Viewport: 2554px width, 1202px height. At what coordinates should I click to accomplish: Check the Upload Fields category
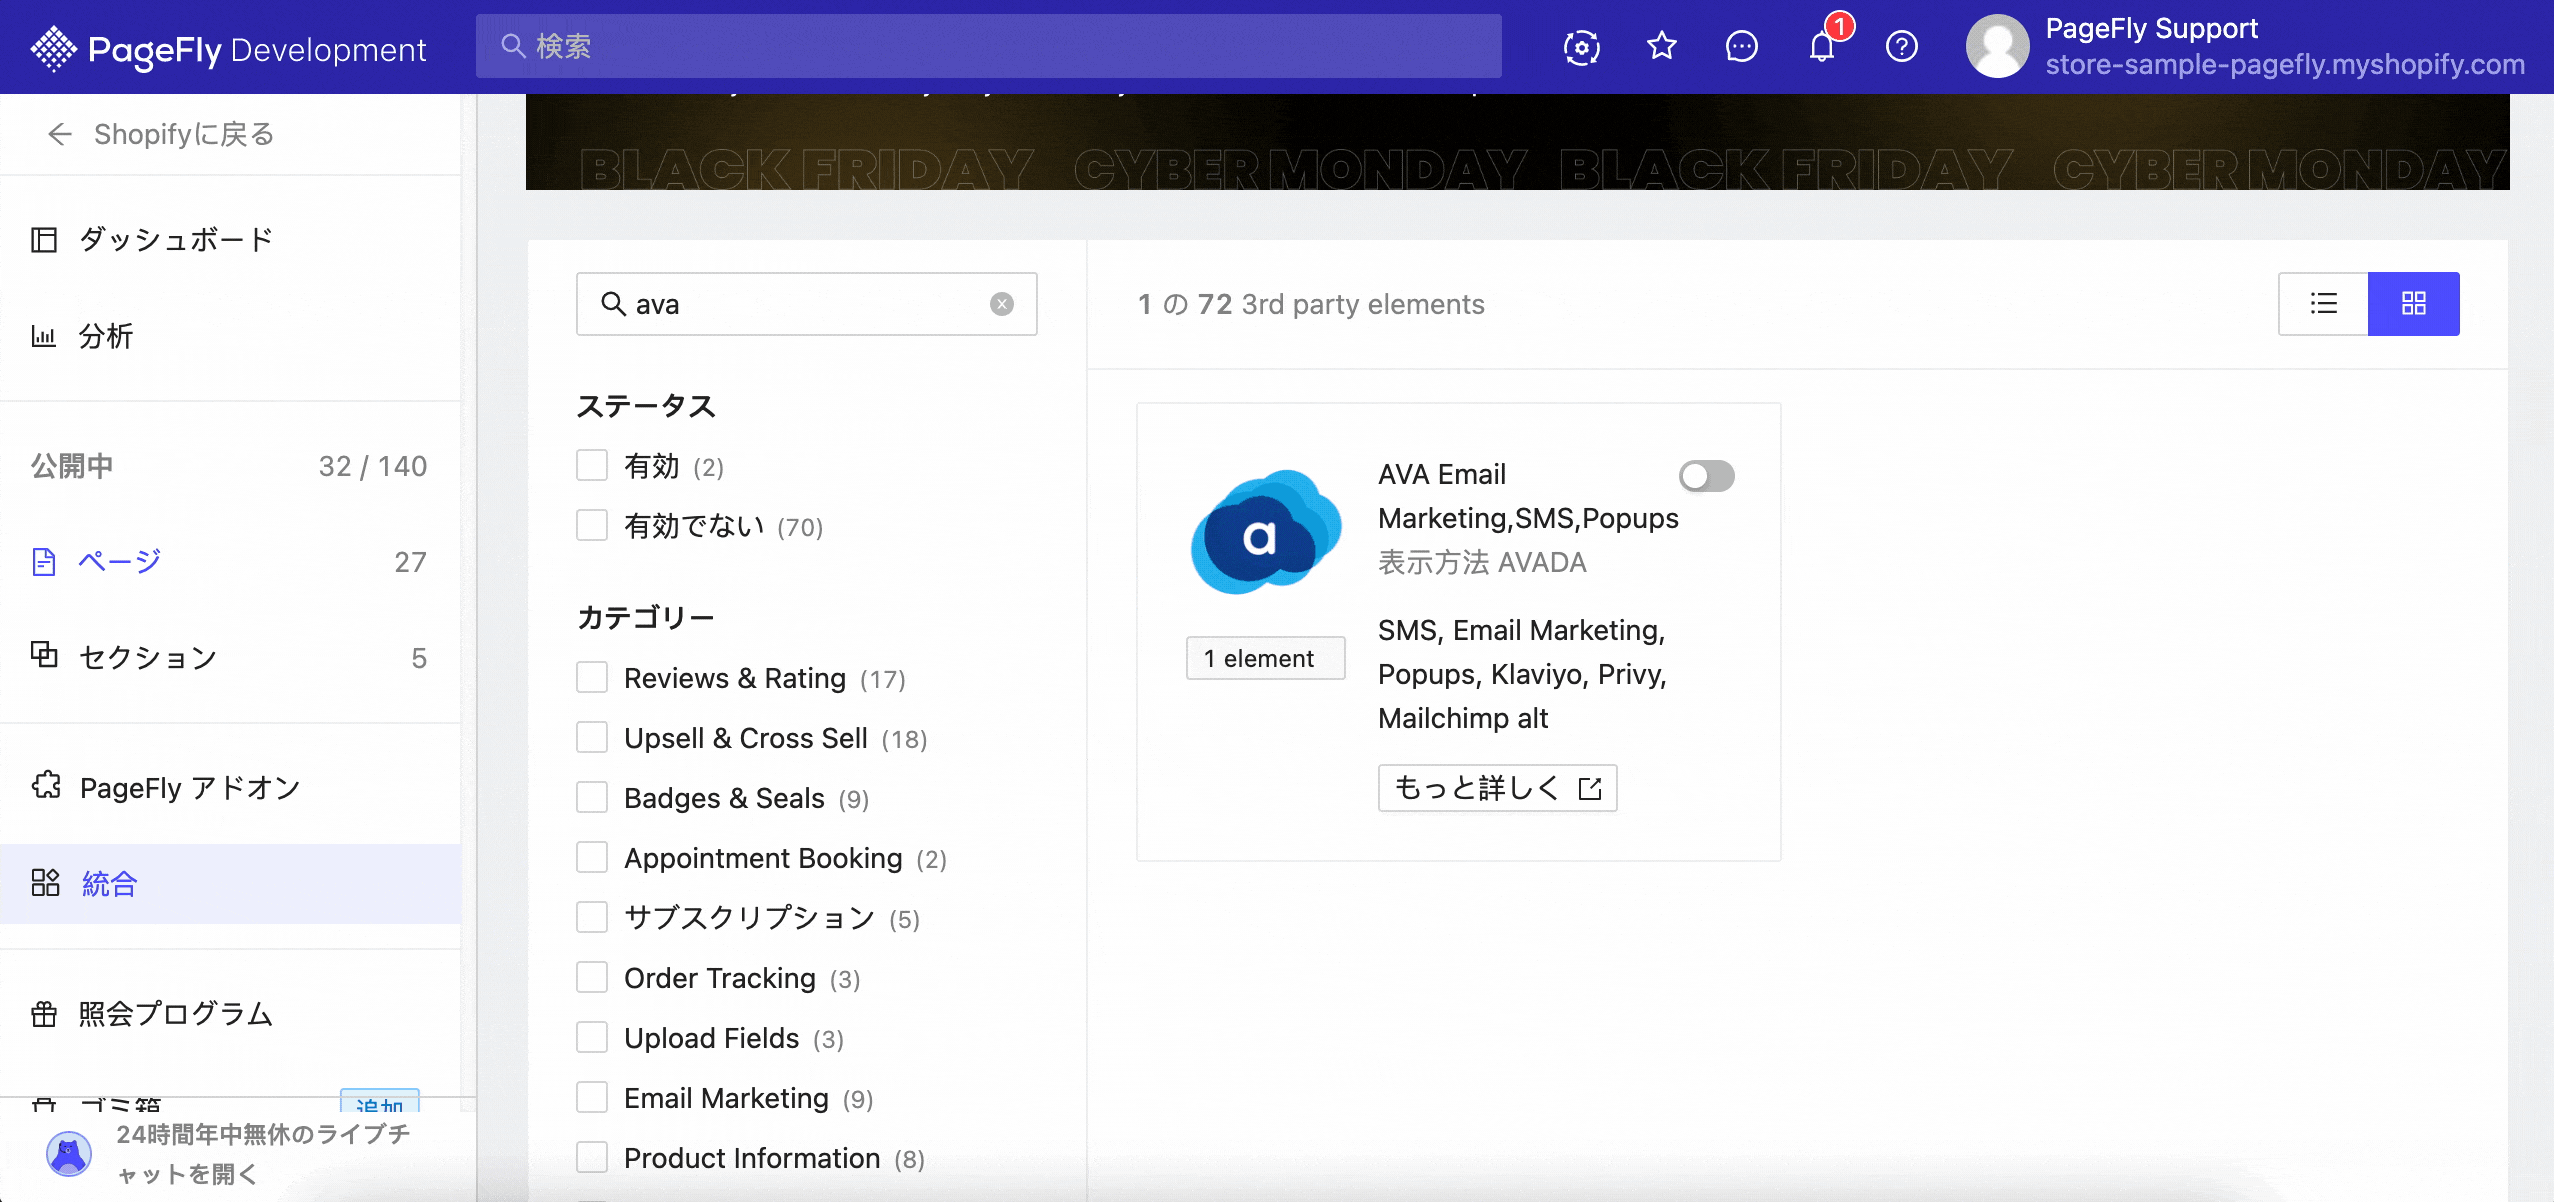pyautogui.click(x=592, y=1037)
